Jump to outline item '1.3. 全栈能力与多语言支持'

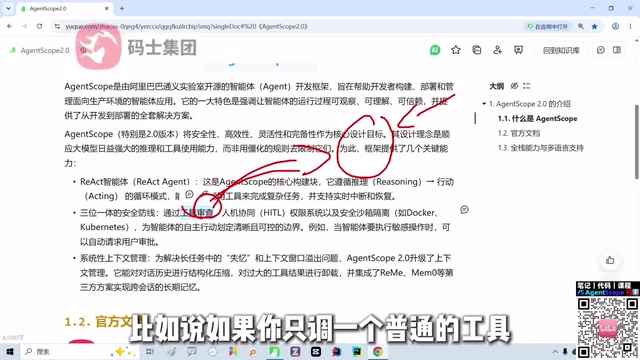[x=540, y=148]
